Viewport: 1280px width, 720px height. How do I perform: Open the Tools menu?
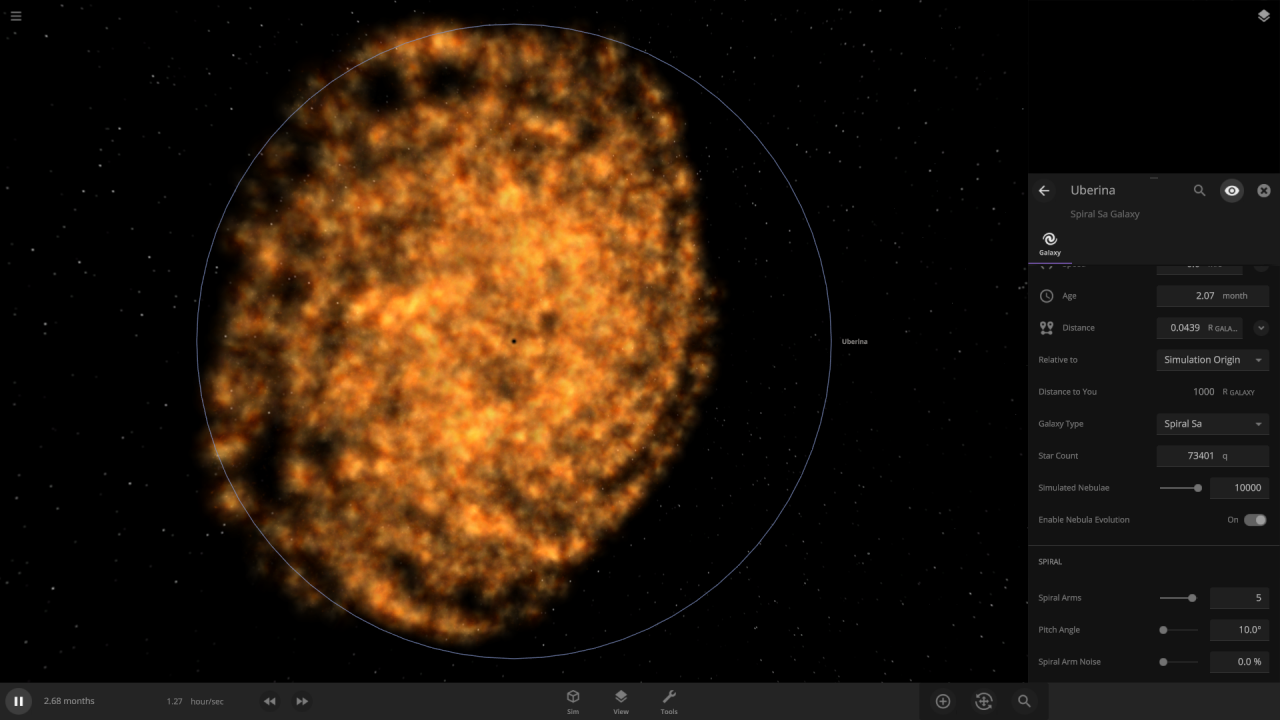(669, 701)
